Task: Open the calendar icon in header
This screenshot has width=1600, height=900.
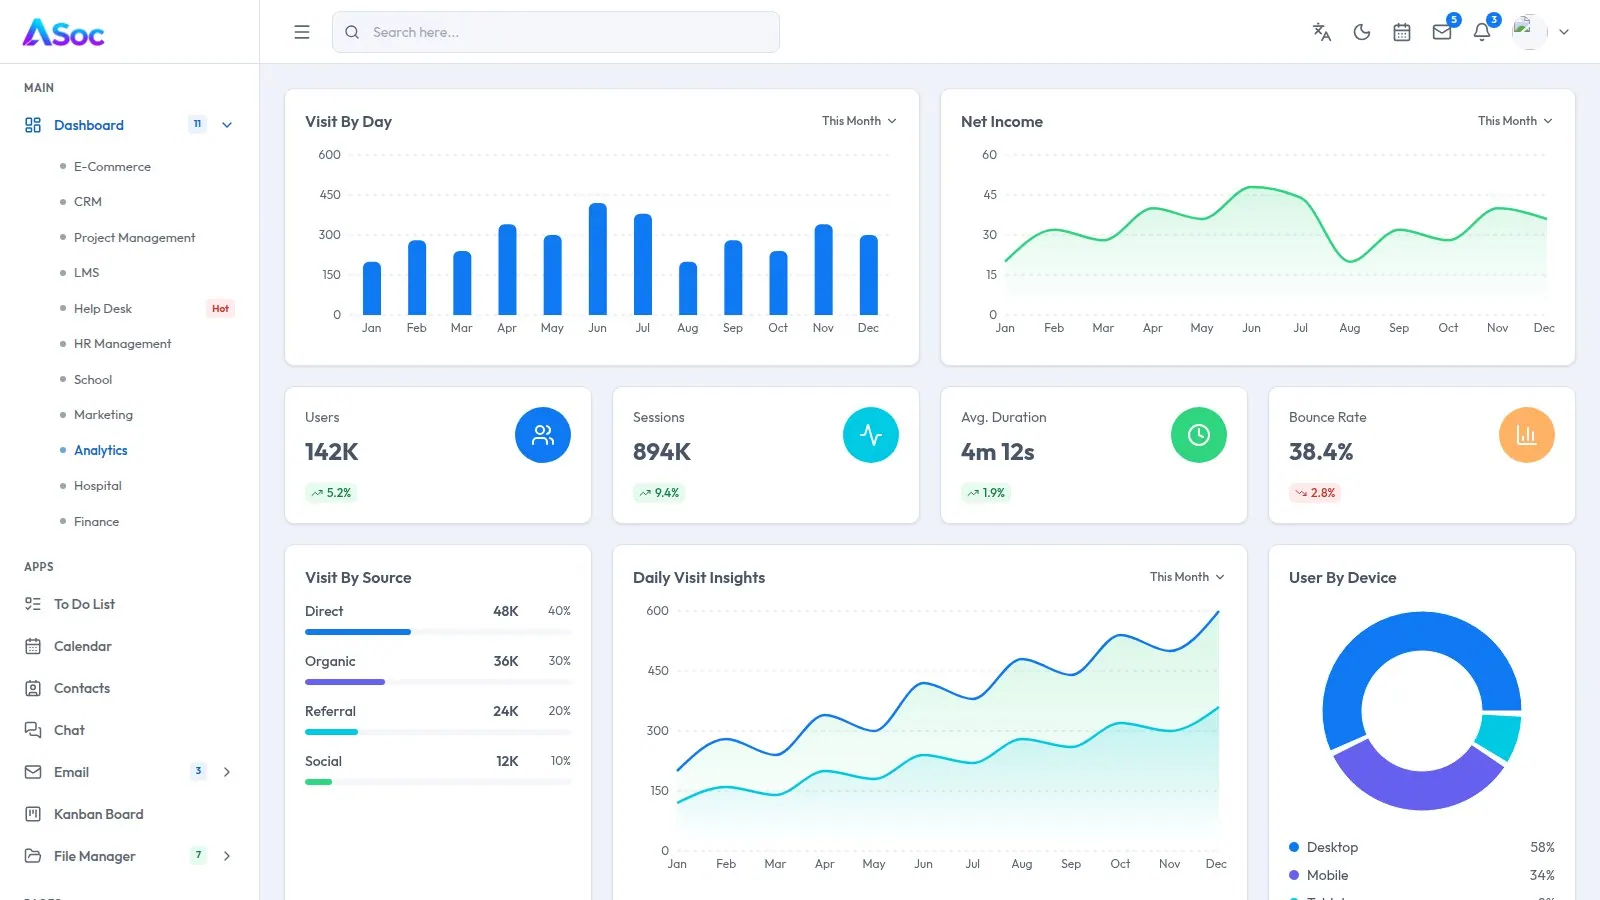Action: [1402, 32]
